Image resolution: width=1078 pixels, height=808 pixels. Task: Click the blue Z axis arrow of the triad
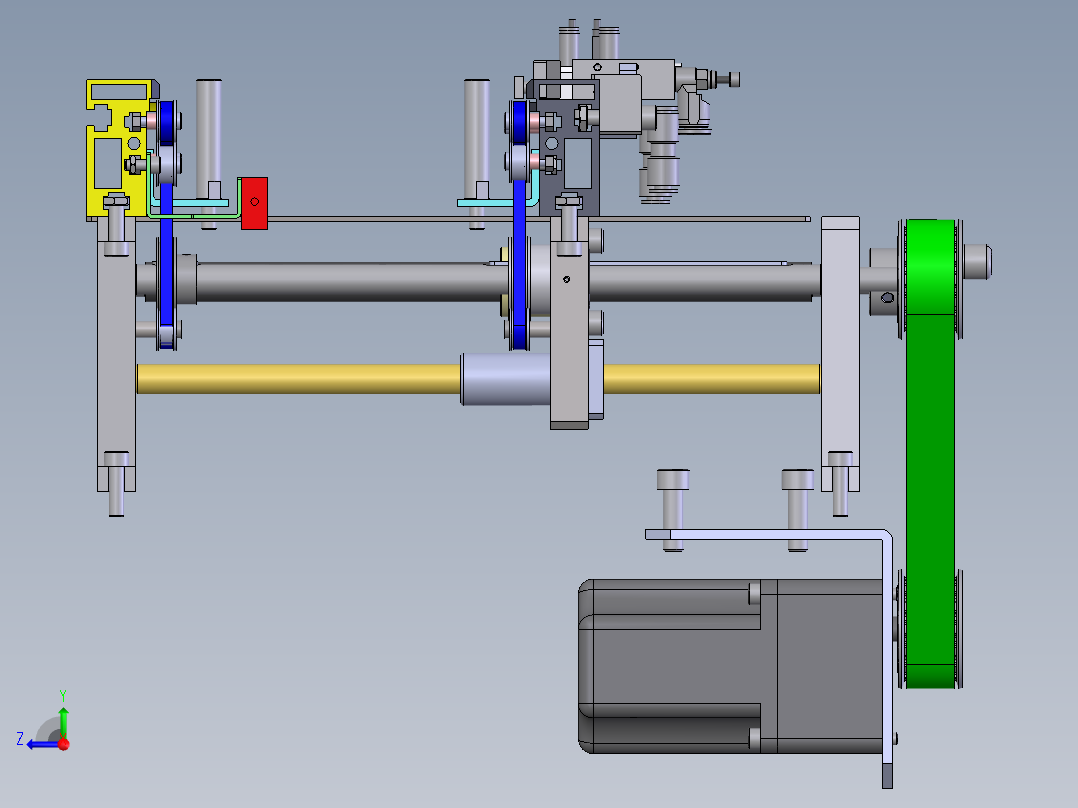(x=41, y=744)
